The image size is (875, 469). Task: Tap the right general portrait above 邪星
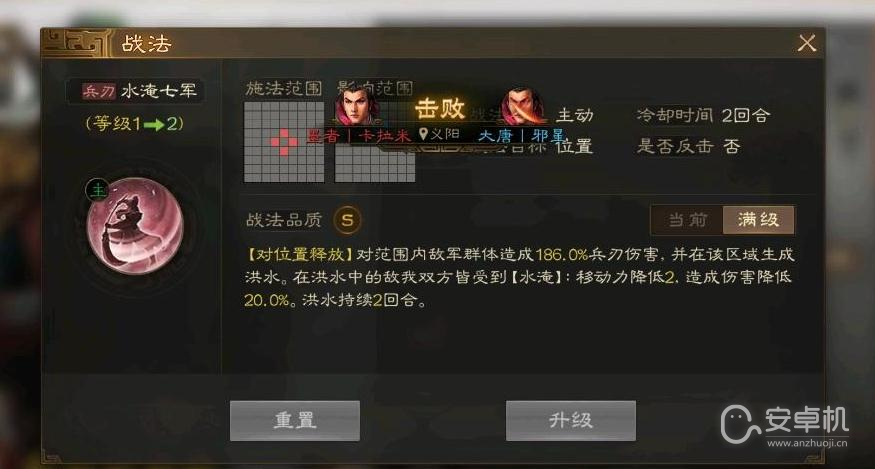[x=522, y=106]
